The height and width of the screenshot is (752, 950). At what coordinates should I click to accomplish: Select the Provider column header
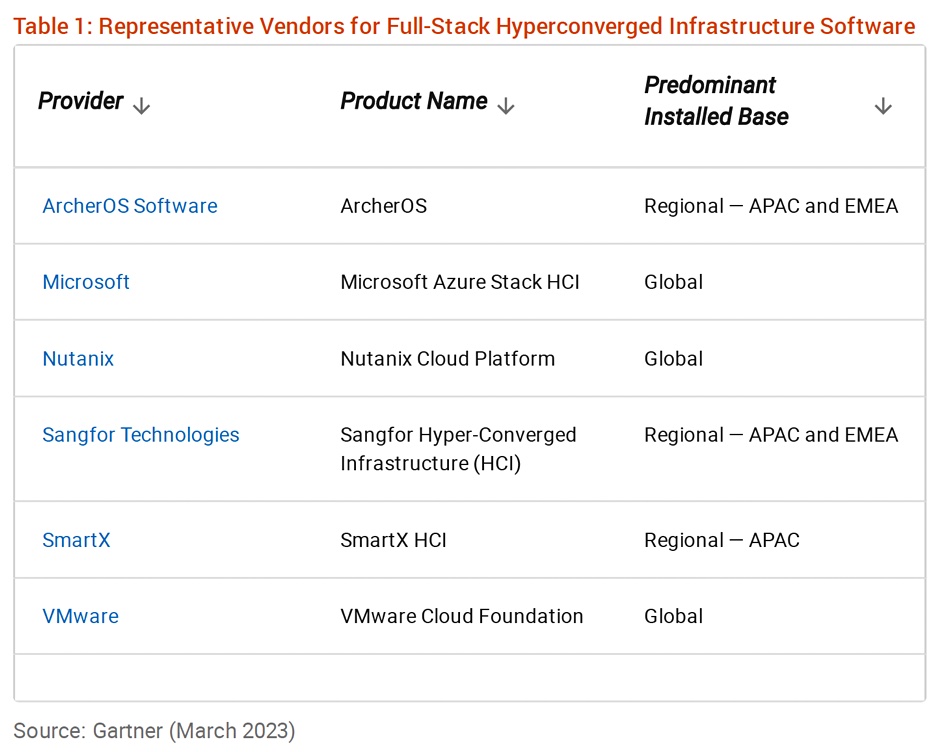[81, 101]
